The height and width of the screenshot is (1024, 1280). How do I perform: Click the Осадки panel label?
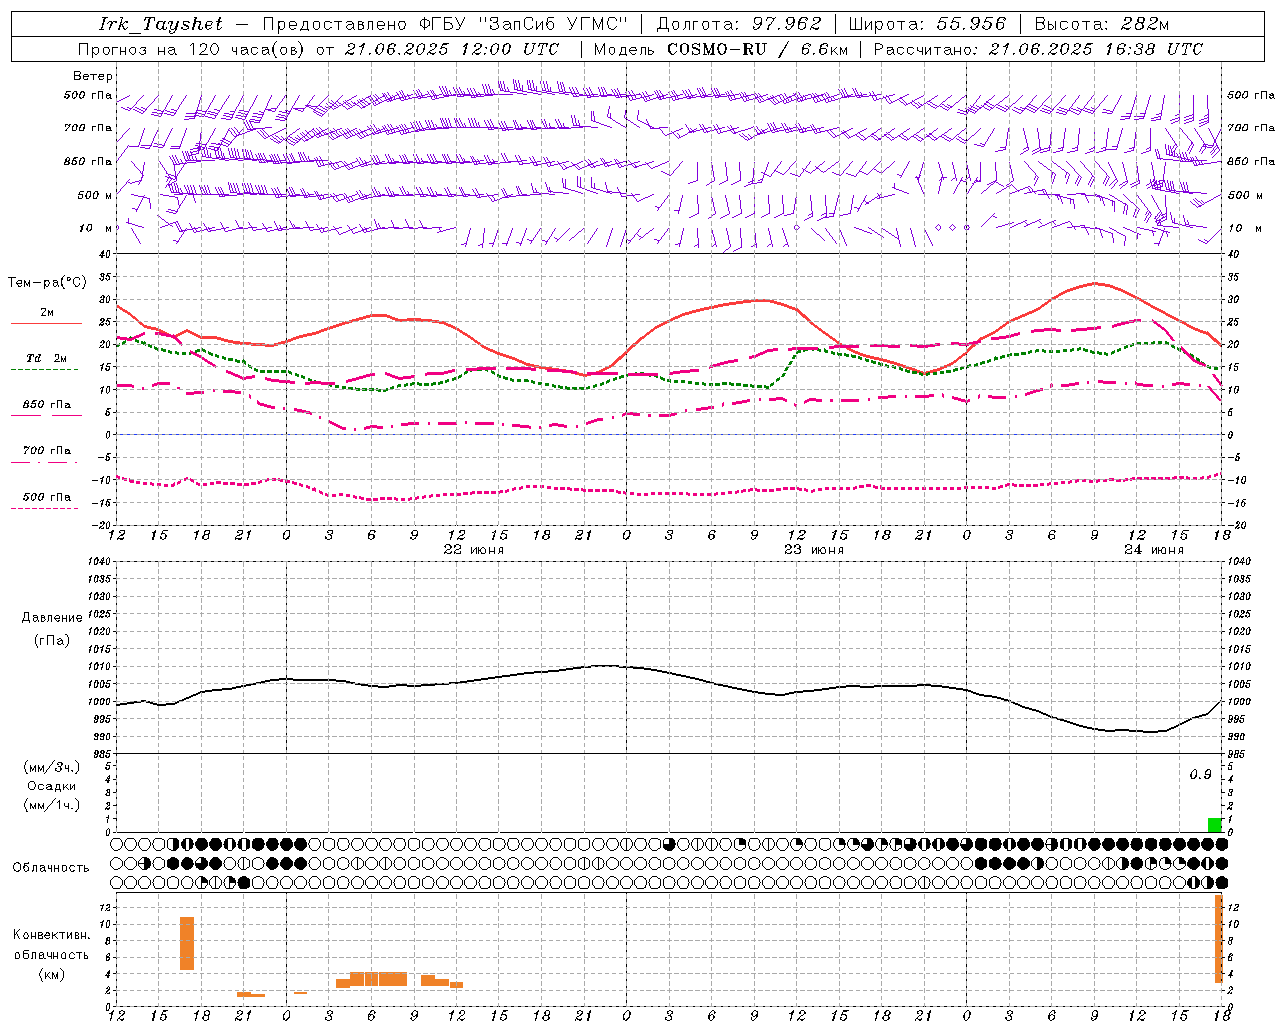pos(51,786)
